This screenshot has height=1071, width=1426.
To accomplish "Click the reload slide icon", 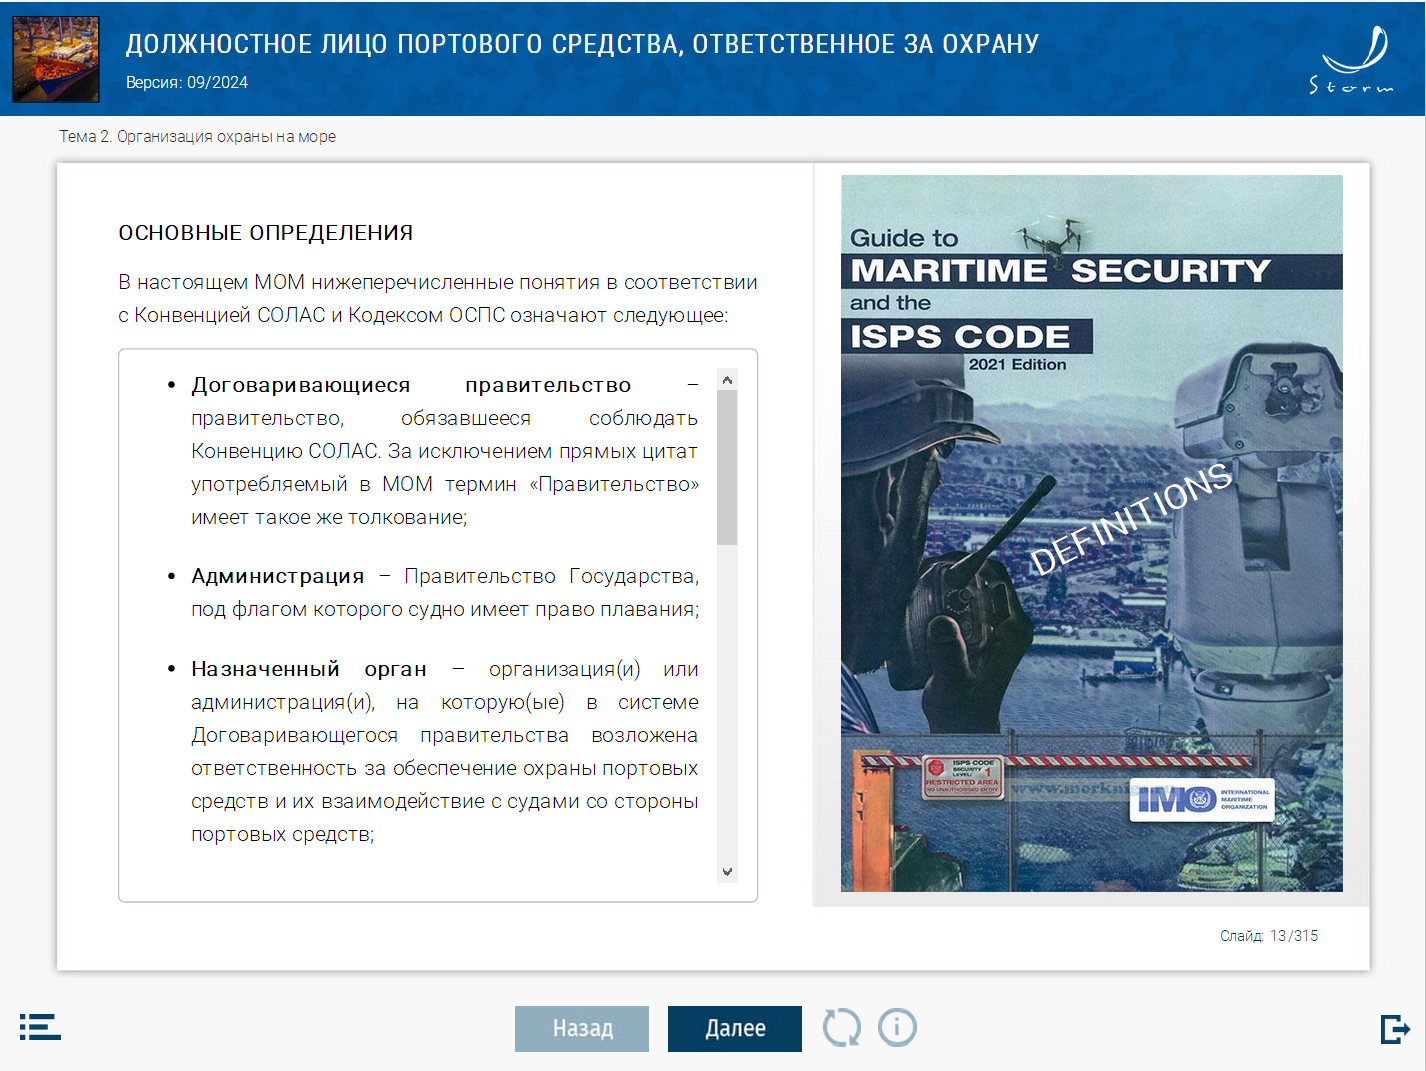I will 841,1027.
